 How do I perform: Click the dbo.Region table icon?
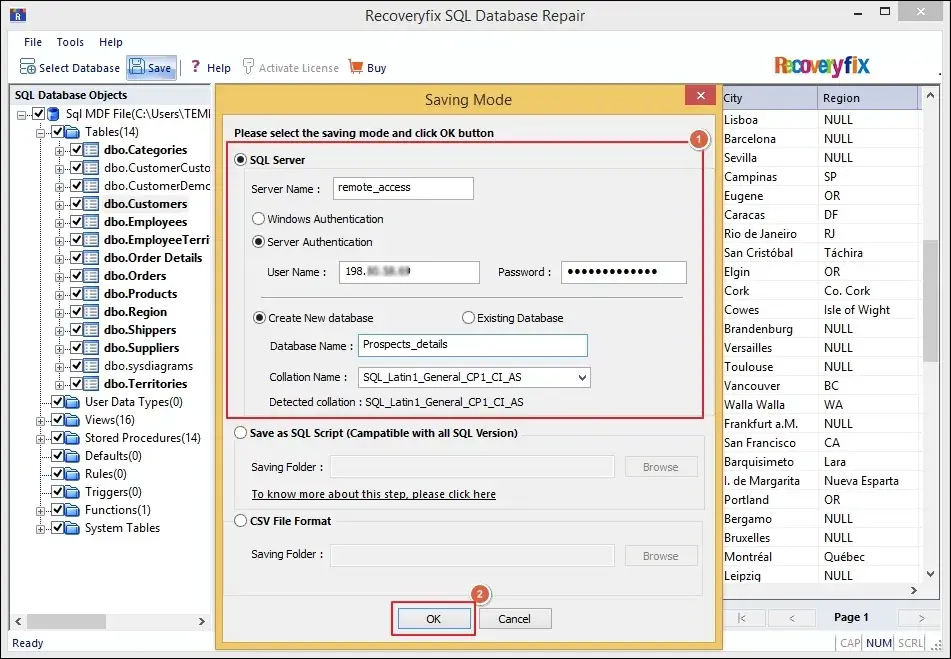(91, 312)
